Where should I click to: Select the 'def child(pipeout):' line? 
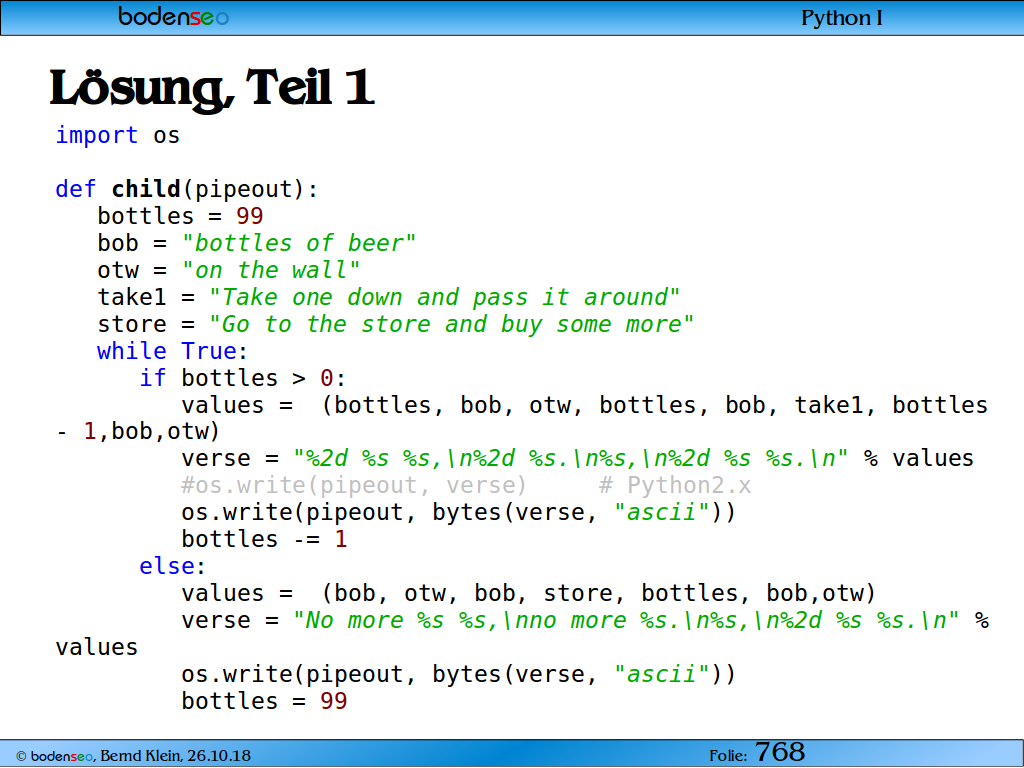pyautogui.click(x=187, y=189)
